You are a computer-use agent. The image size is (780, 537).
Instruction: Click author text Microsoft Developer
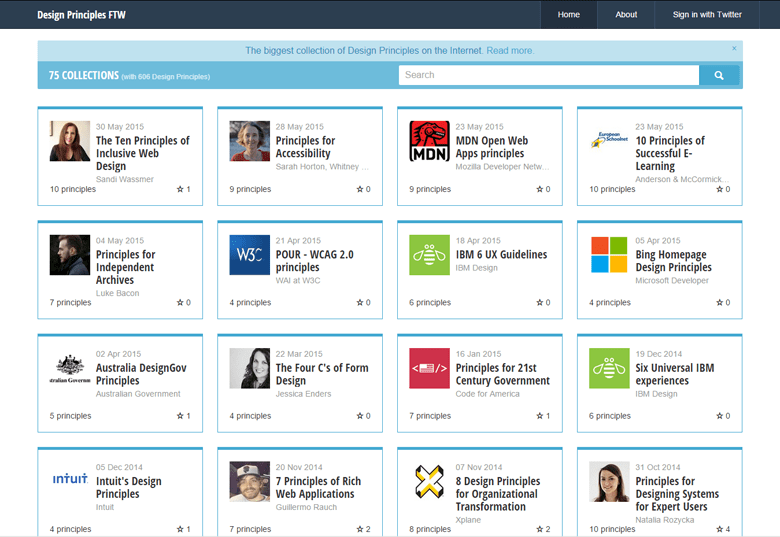[x=672, y=280]
